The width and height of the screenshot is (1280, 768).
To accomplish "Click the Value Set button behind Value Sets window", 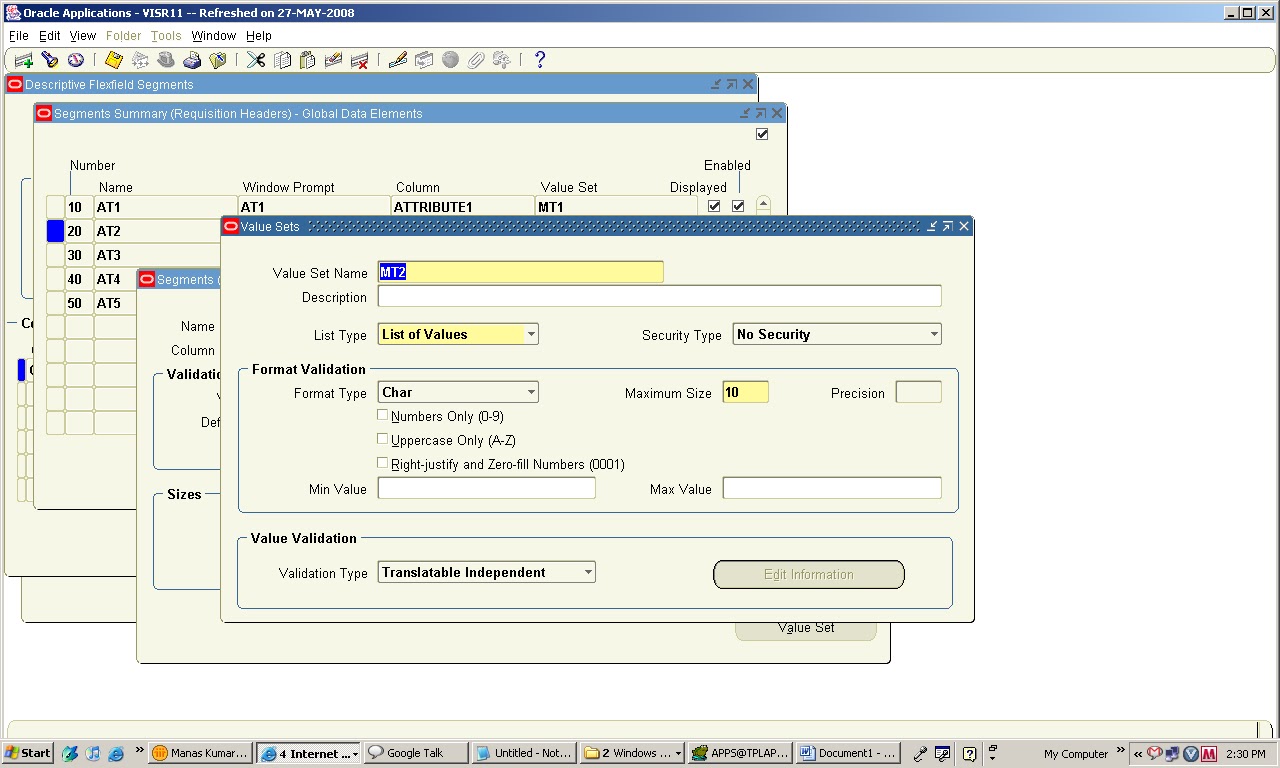I will tap(806, 630).
